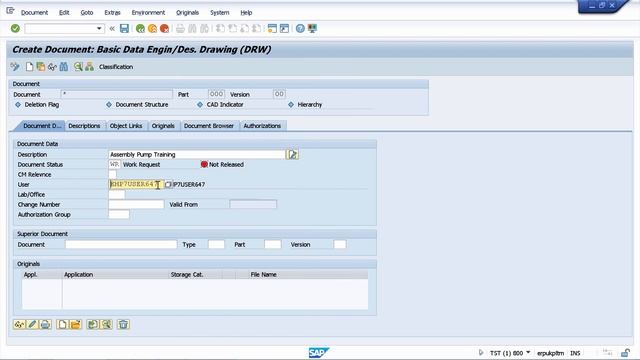Open the Goto menu
The height and width of the screenshot is (360, 640).
87,13
